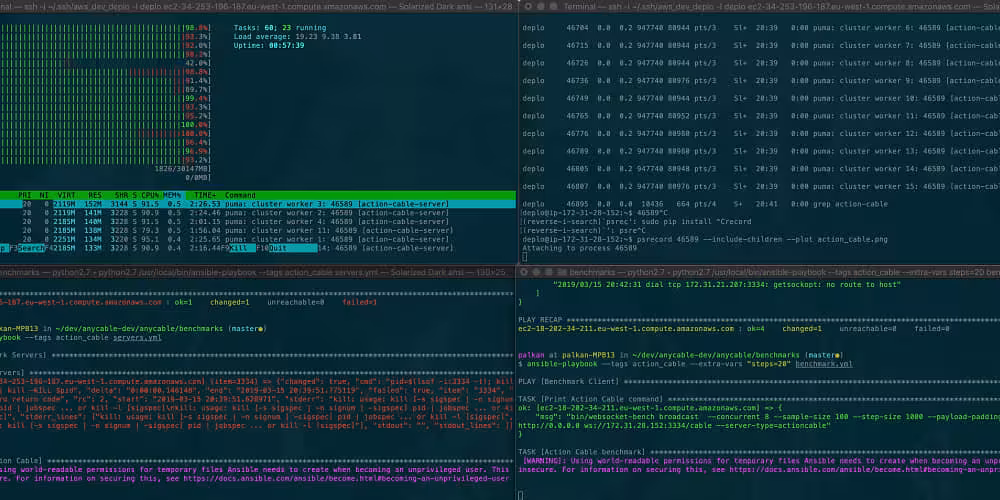Click the htop VIRT column header
Image resolution: width=1000 pixels, height=500 pixels.
(66, 195)
